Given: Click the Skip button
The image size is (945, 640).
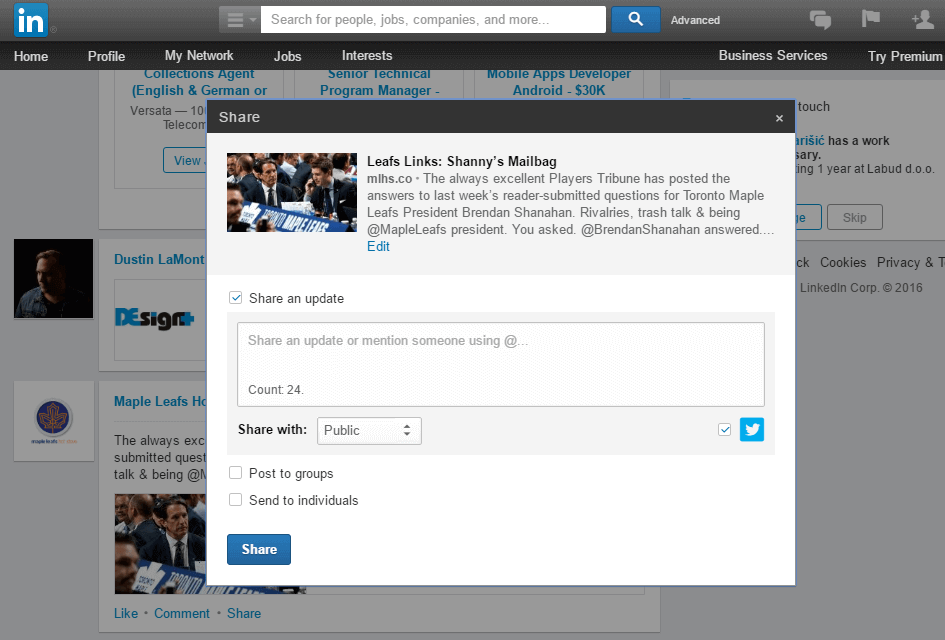Looking at the screenshot, I should click(x=855, y=218).
